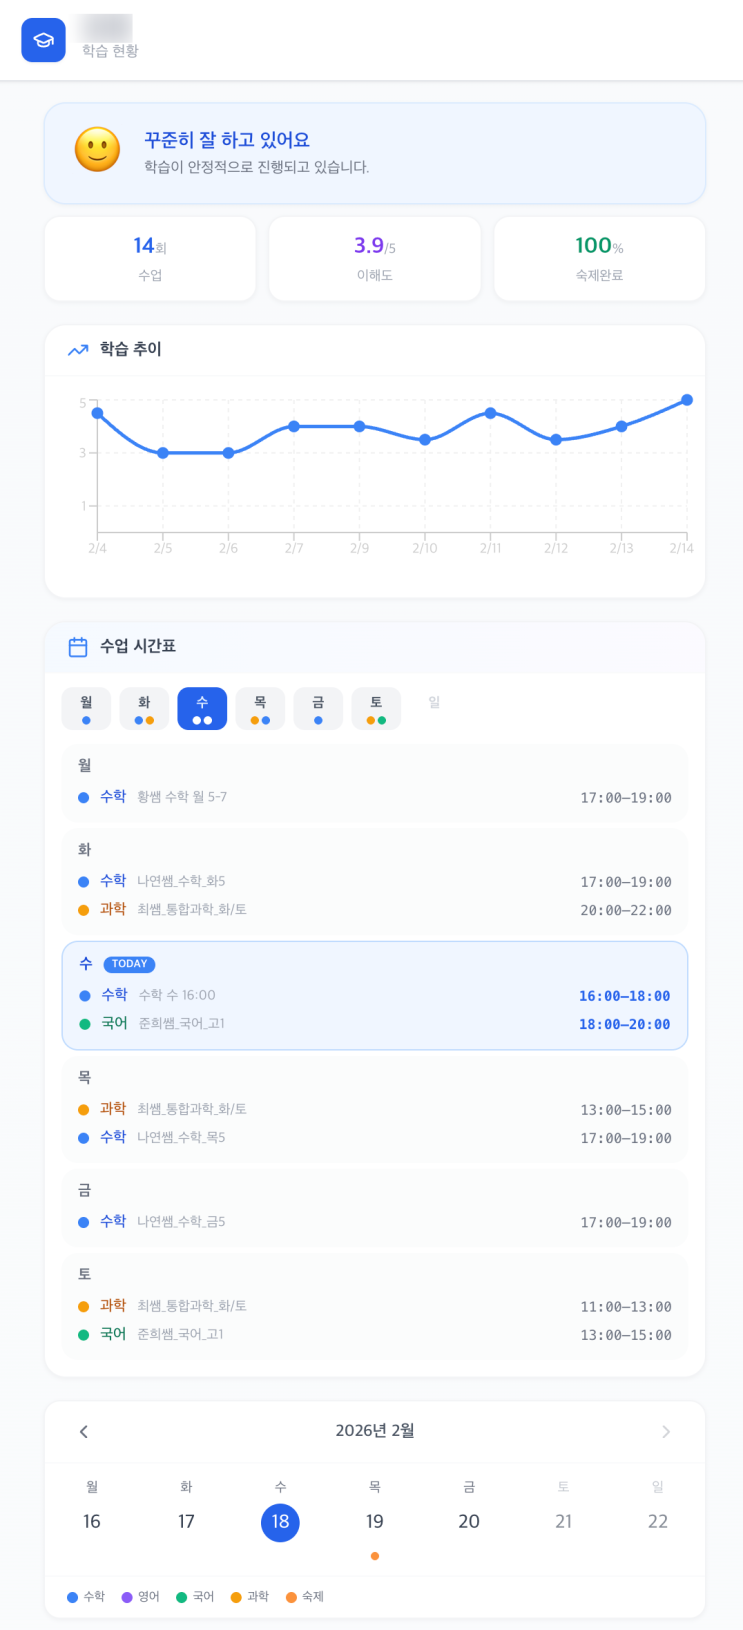
Task: Open the 100% 숙제완료 stat card
Action: pyautogui.click(x=599, y=258)
